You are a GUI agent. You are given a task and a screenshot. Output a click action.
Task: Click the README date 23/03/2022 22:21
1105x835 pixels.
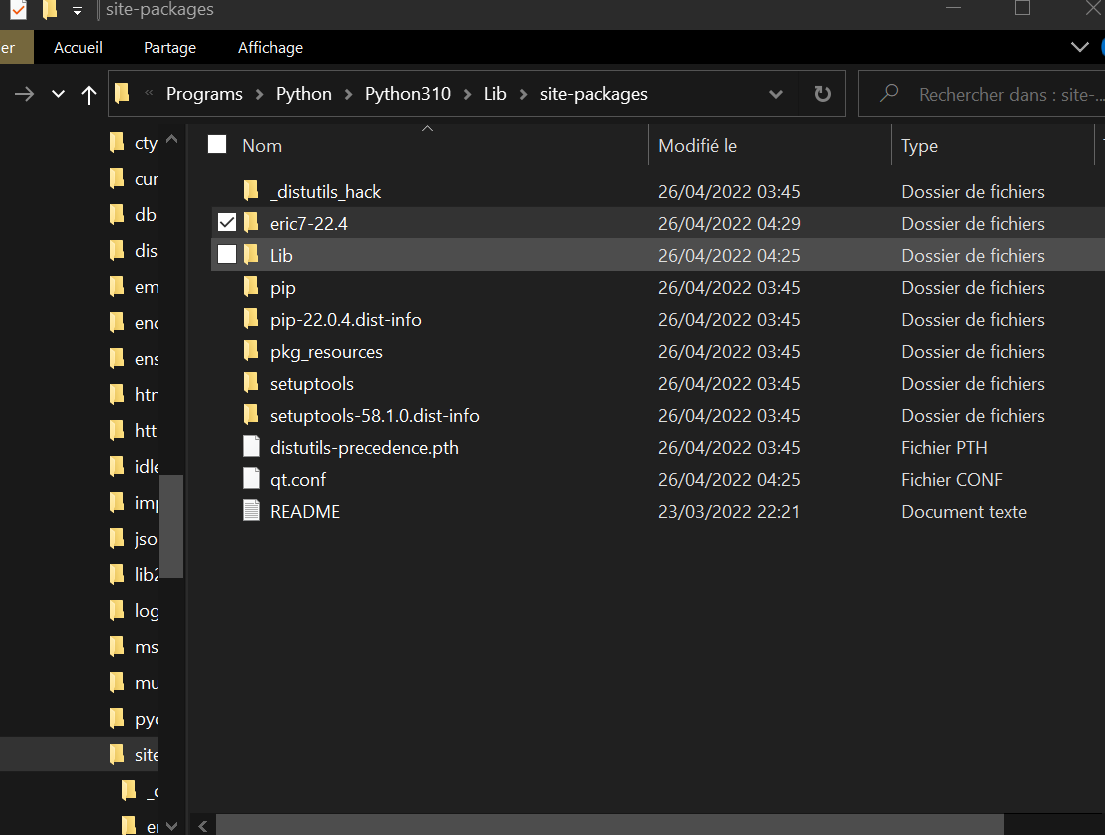pos(729,512)
